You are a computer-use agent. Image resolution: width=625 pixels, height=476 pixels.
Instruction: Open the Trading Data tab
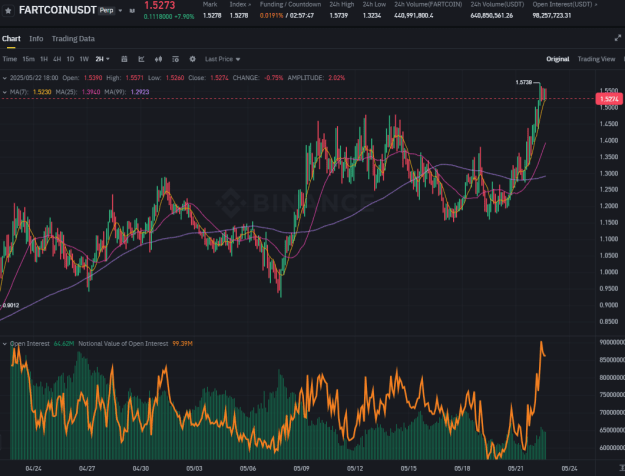tap(73, 39)
